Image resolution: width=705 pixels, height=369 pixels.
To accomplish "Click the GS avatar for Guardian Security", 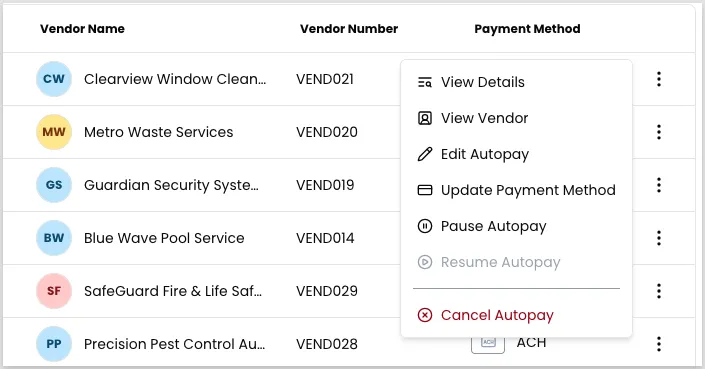I will point(54,185).
